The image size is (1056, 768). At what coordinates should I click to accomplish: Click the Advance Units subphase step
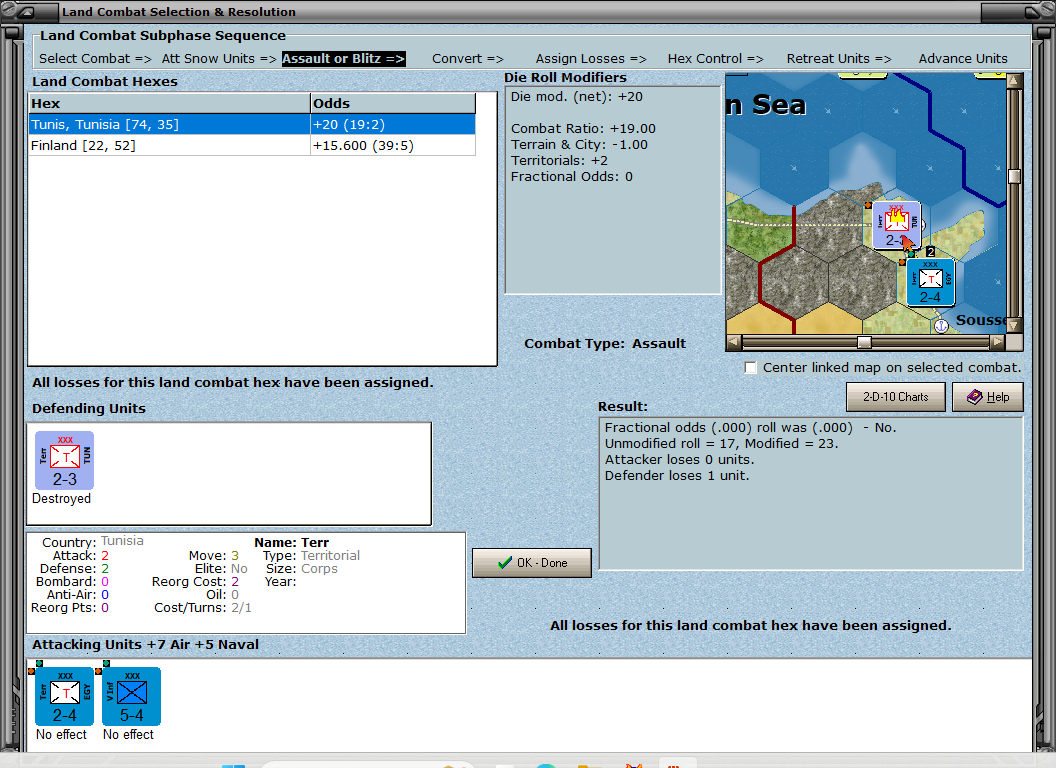click(x=963, y=59)
